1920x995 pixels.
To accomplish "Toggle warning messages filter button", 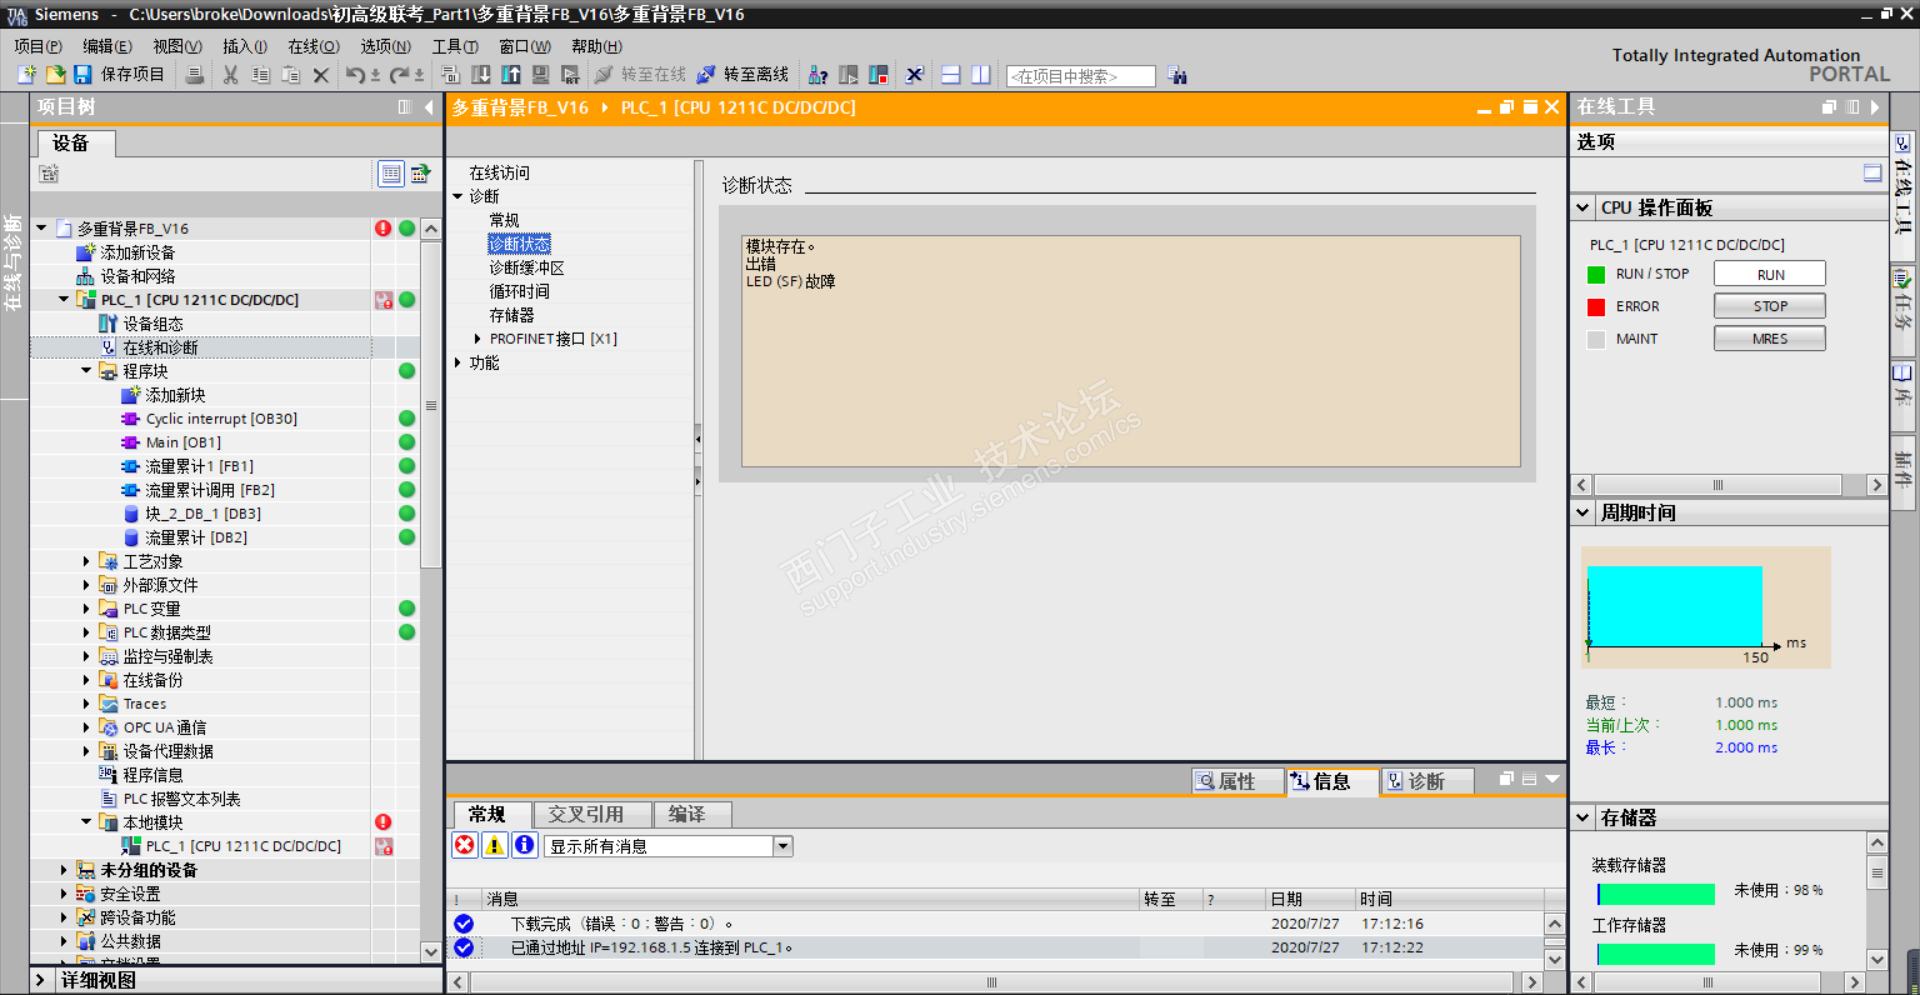I will (495, 846).
